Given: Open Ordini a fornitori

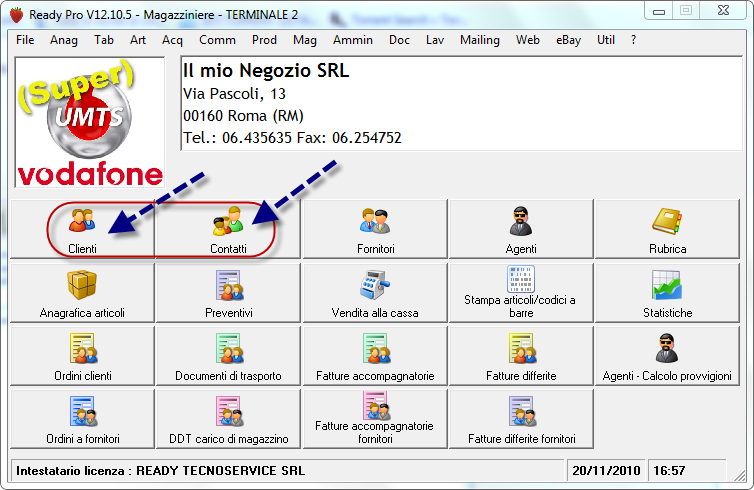Looking at the screenshot, I should pyautogui.click(x=82, y=419).
